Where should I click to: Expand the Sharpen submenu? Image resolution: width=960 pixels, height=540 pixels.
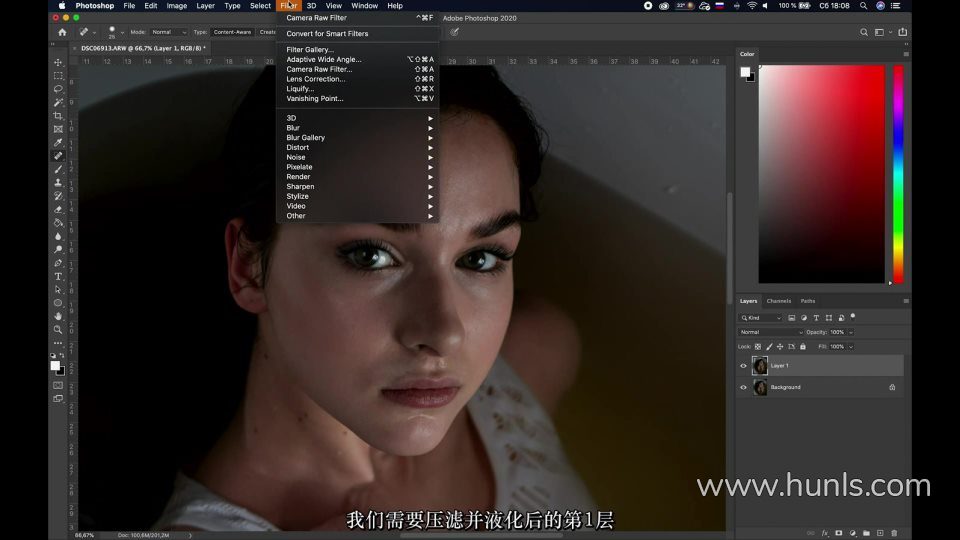(x=358, y=187)
